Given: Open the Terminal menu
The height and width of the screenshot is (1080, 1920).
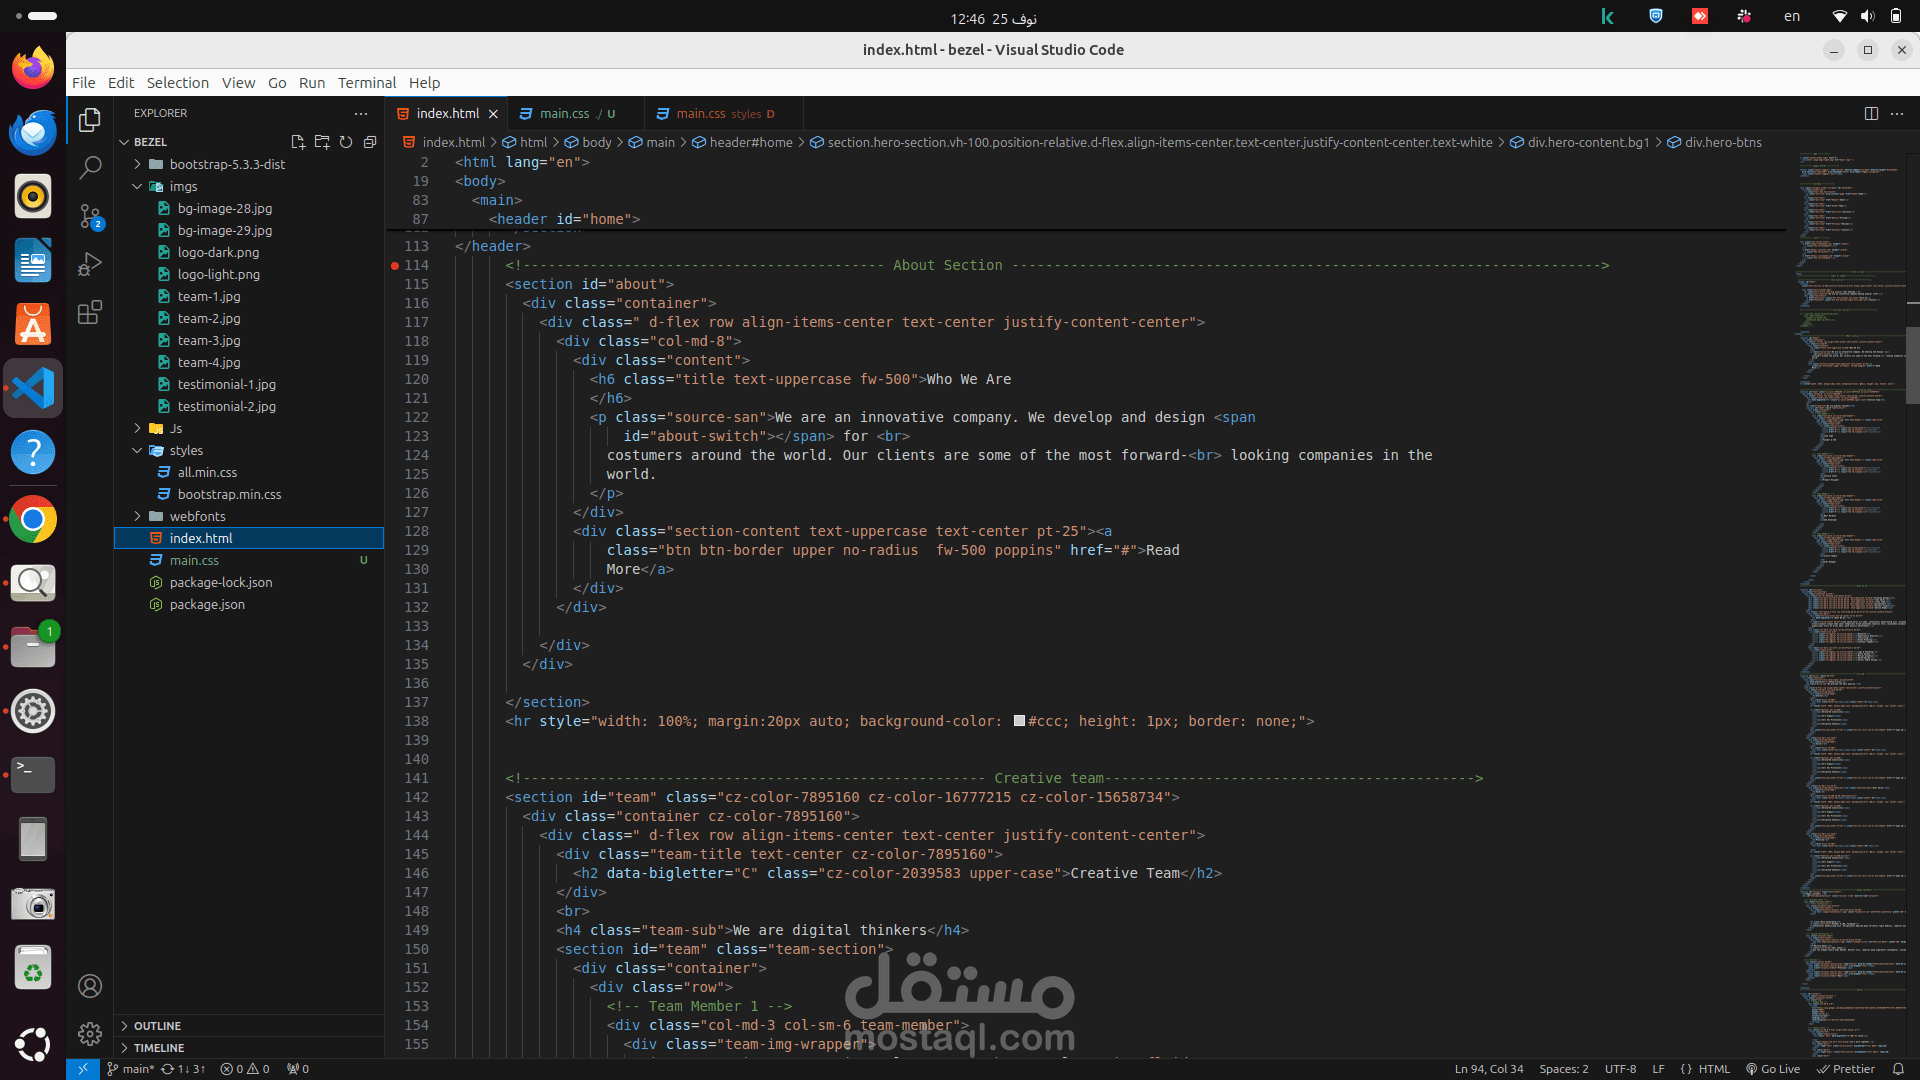Looking at the screenshot, I should pyautogui.click(x=366, y=83).
